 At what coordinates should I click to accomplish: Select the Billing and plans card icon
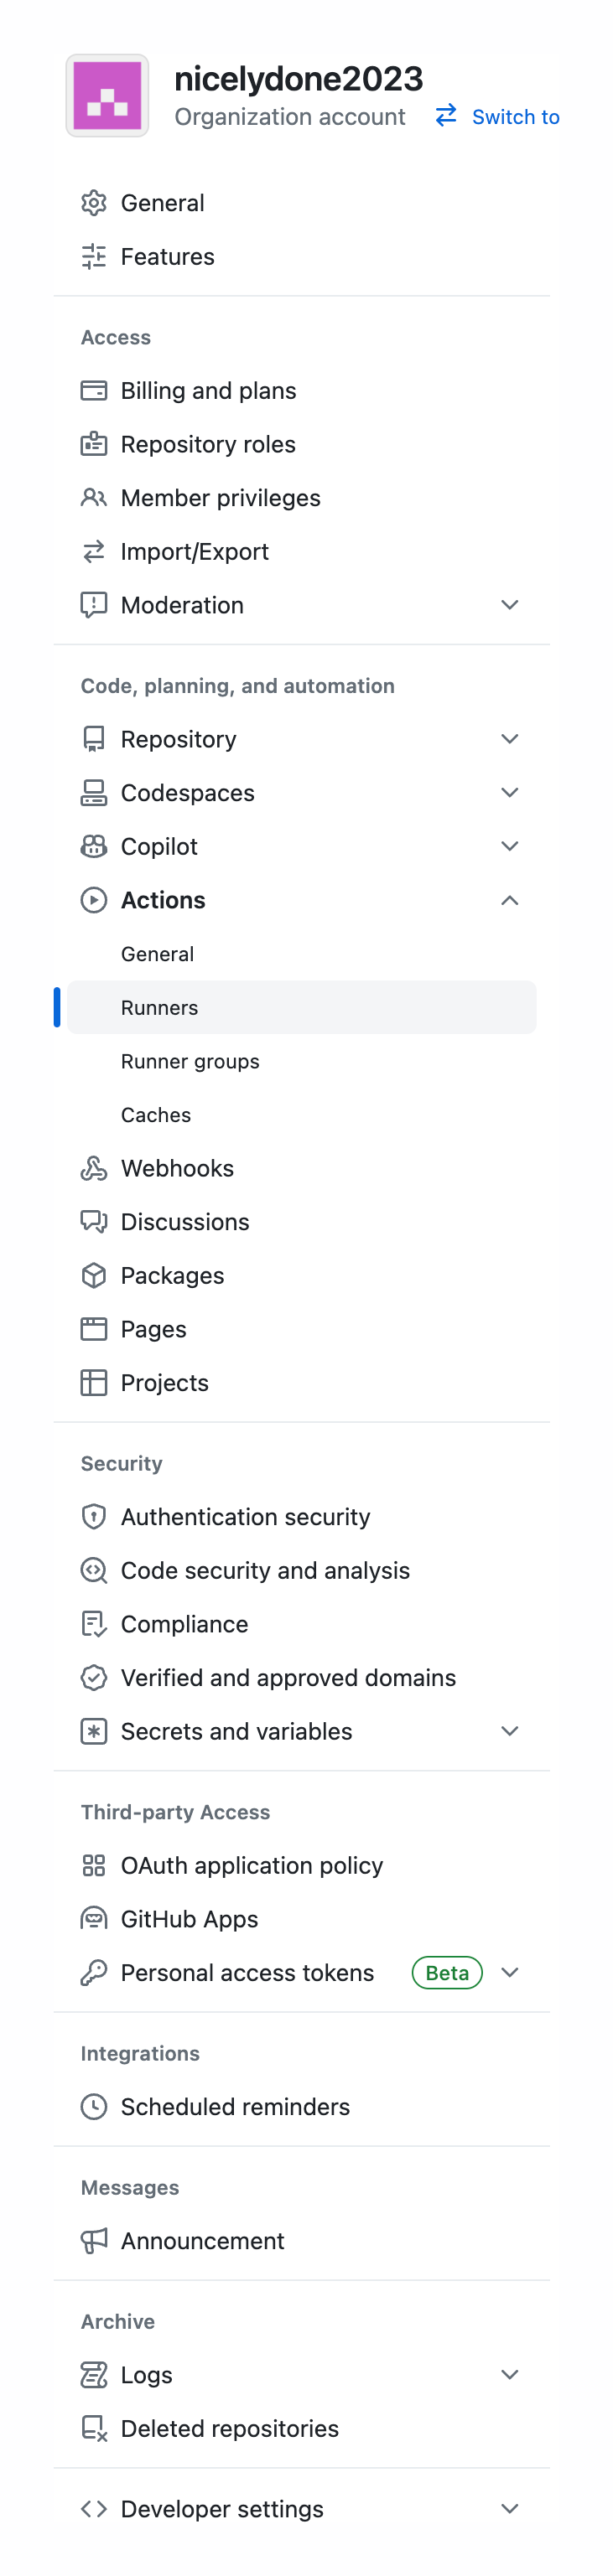click(94, 391)
